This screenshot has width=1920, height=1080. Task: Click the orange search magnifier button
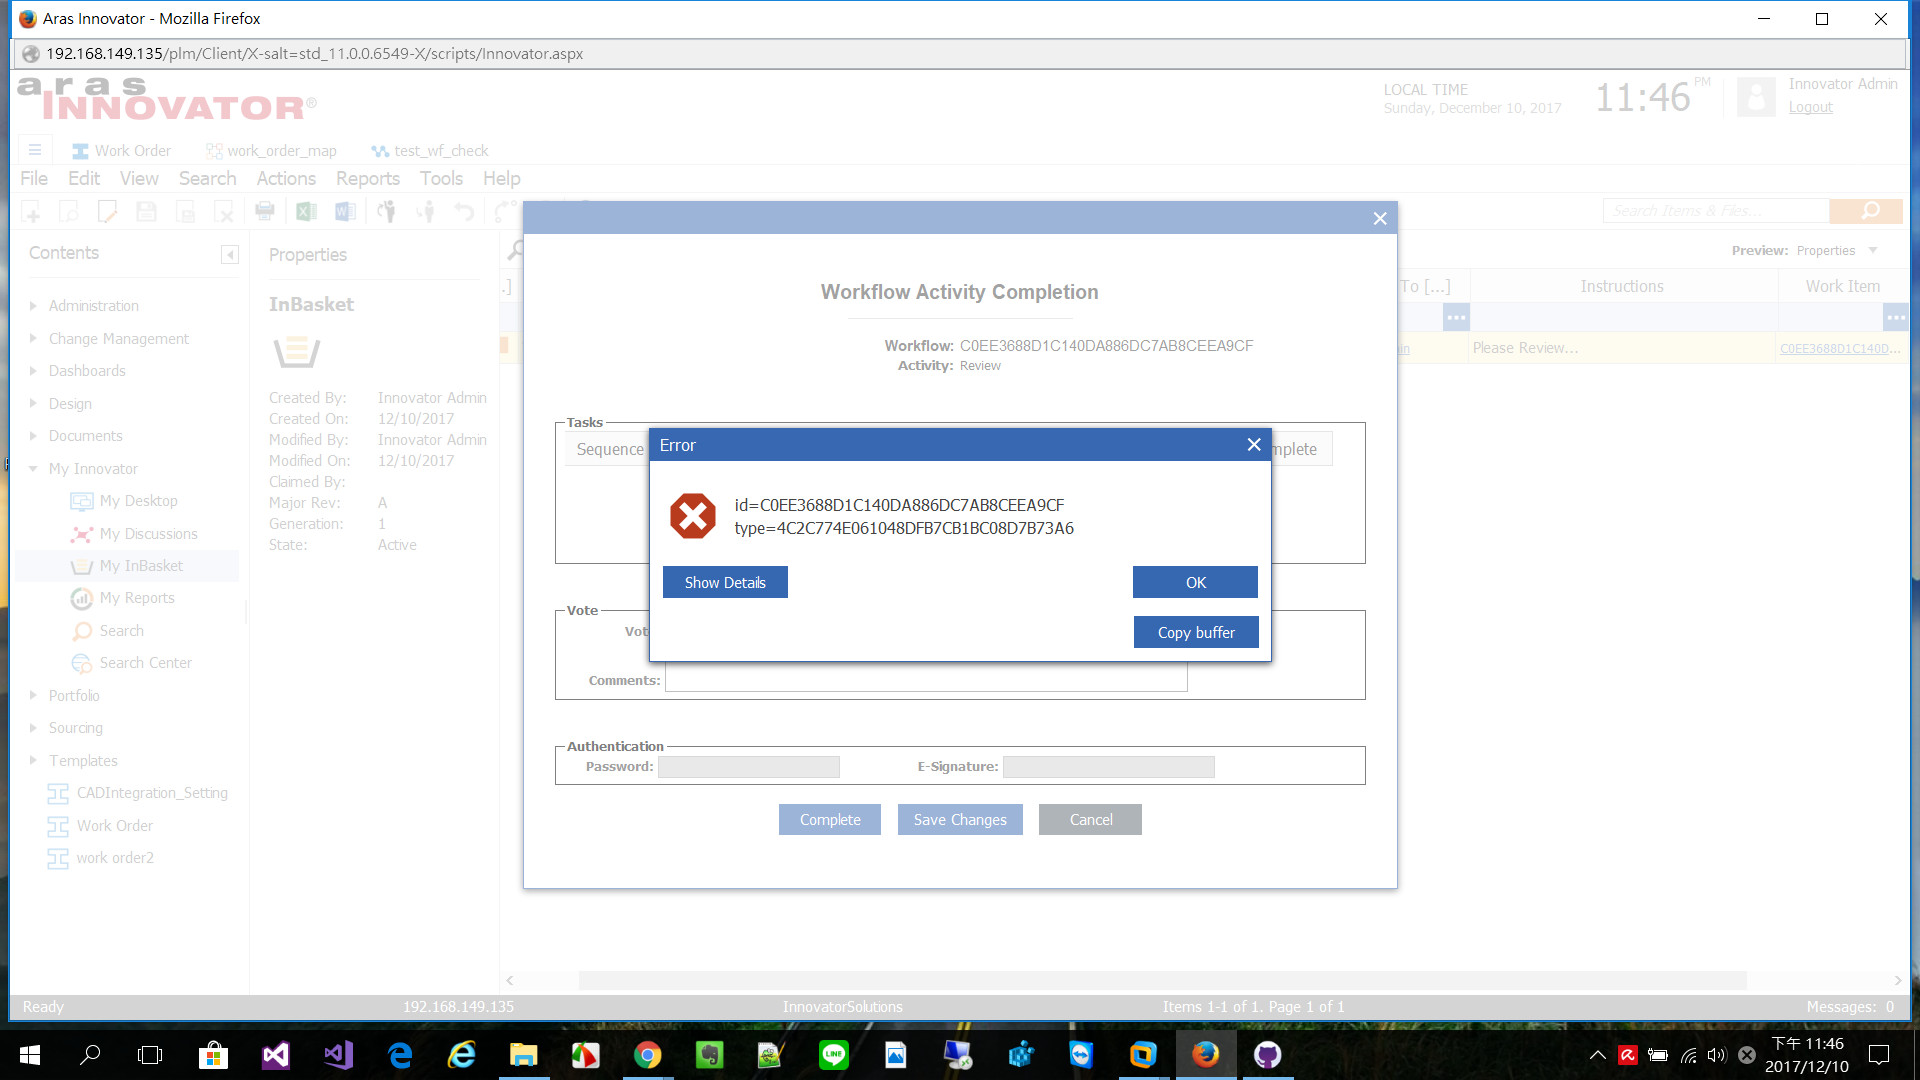point(1869,210)
